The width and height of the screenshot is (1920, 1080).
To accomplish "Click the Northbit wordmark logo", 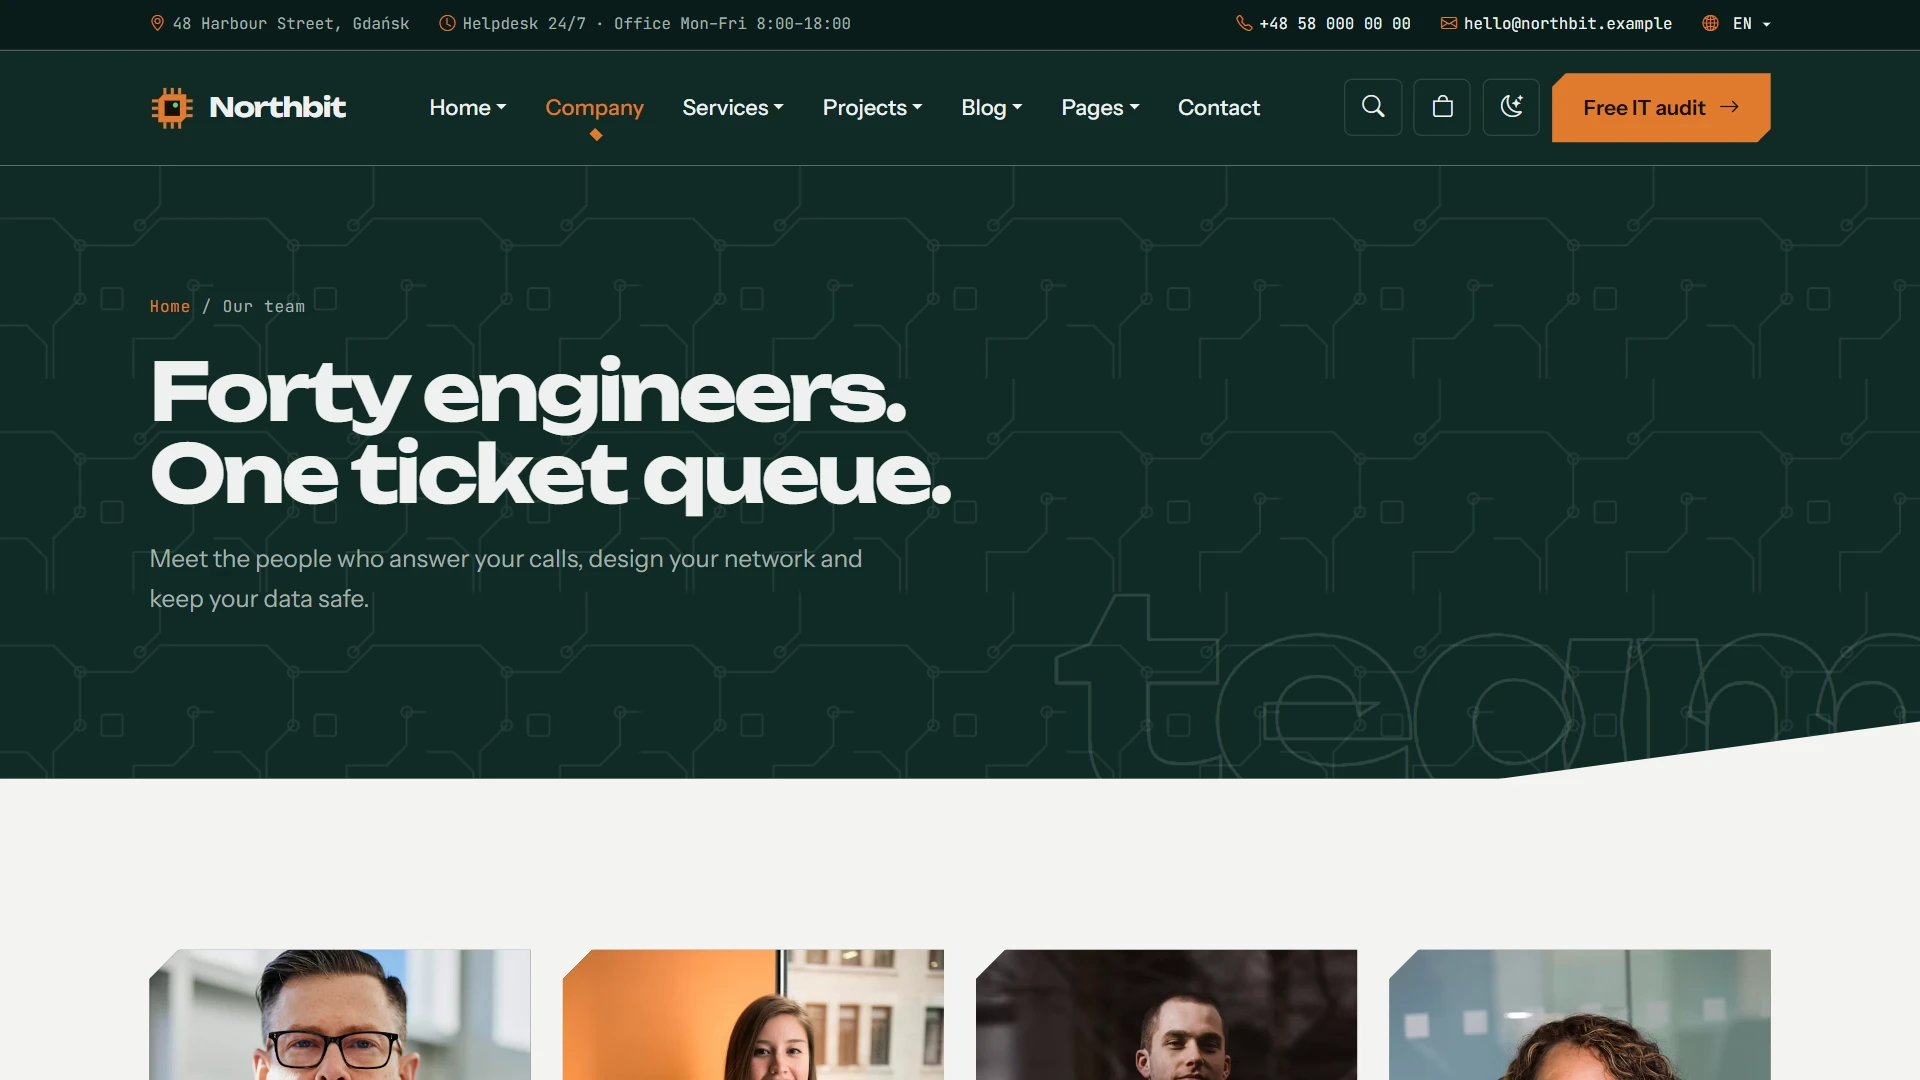I will (277, 107).
